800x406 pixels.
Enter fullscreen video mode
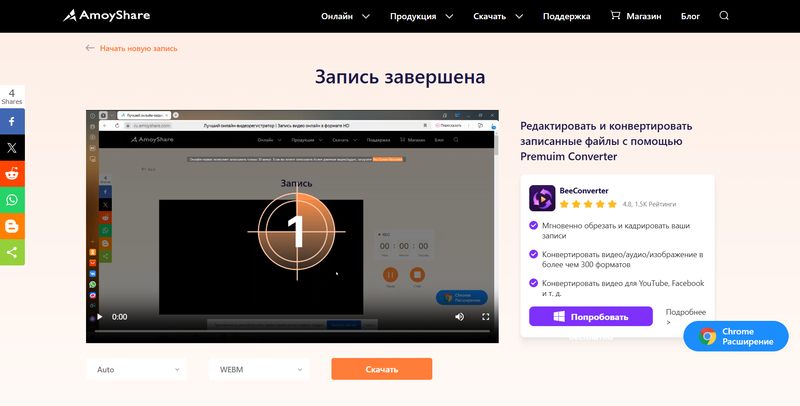tap(486, 317)
